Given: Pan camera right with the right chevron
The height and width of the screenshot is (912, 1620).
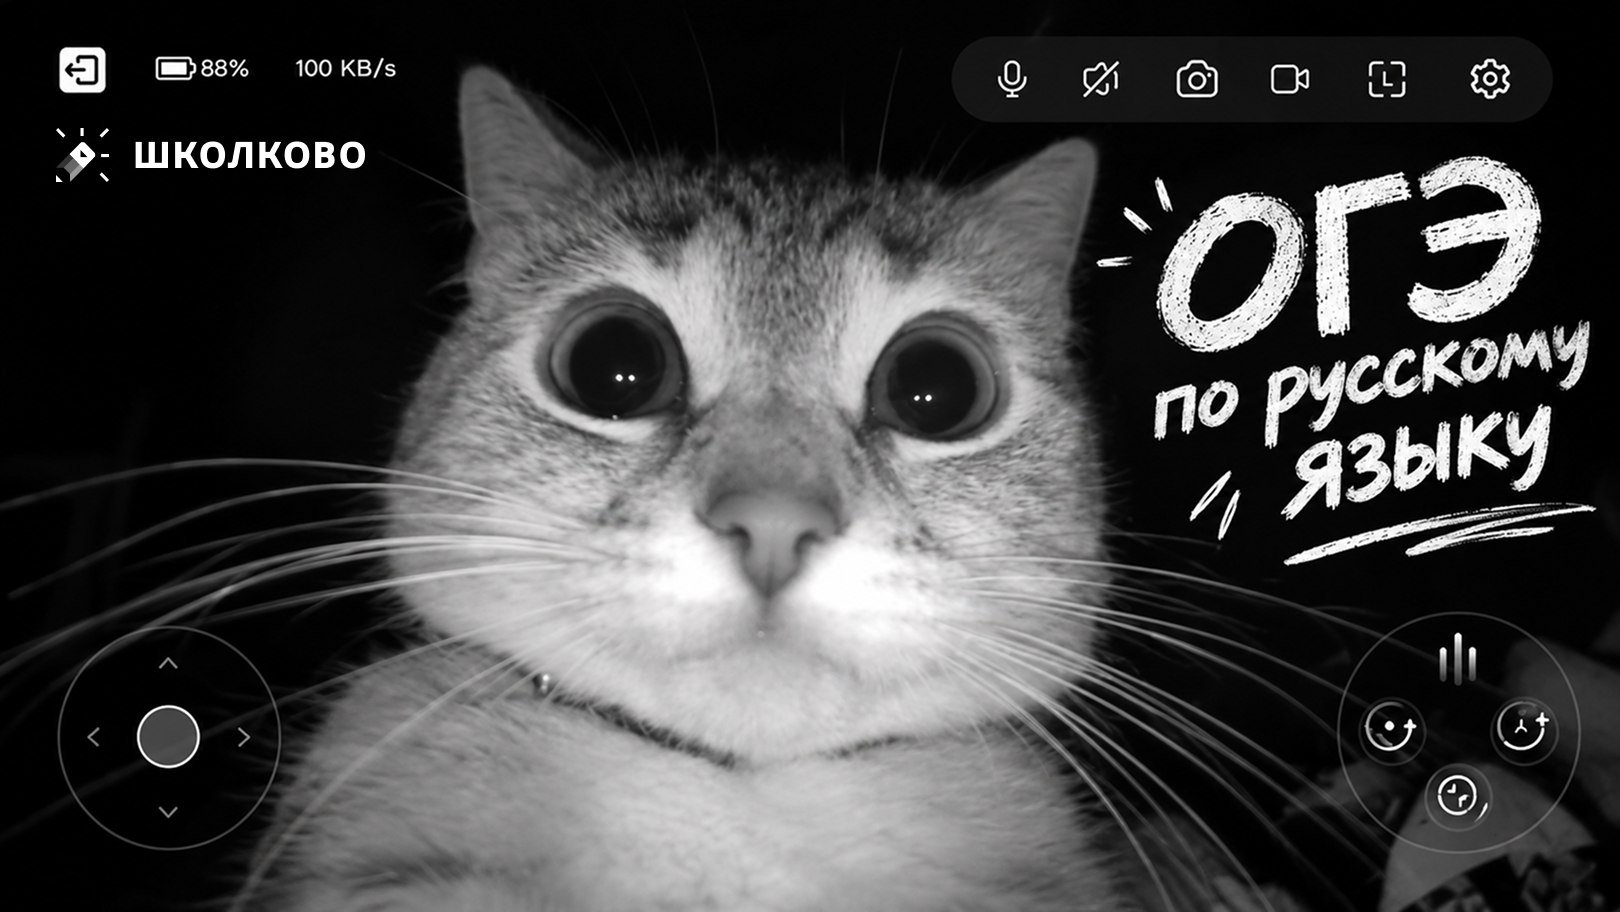Looking at the screenshot, I should pos(243,737).
